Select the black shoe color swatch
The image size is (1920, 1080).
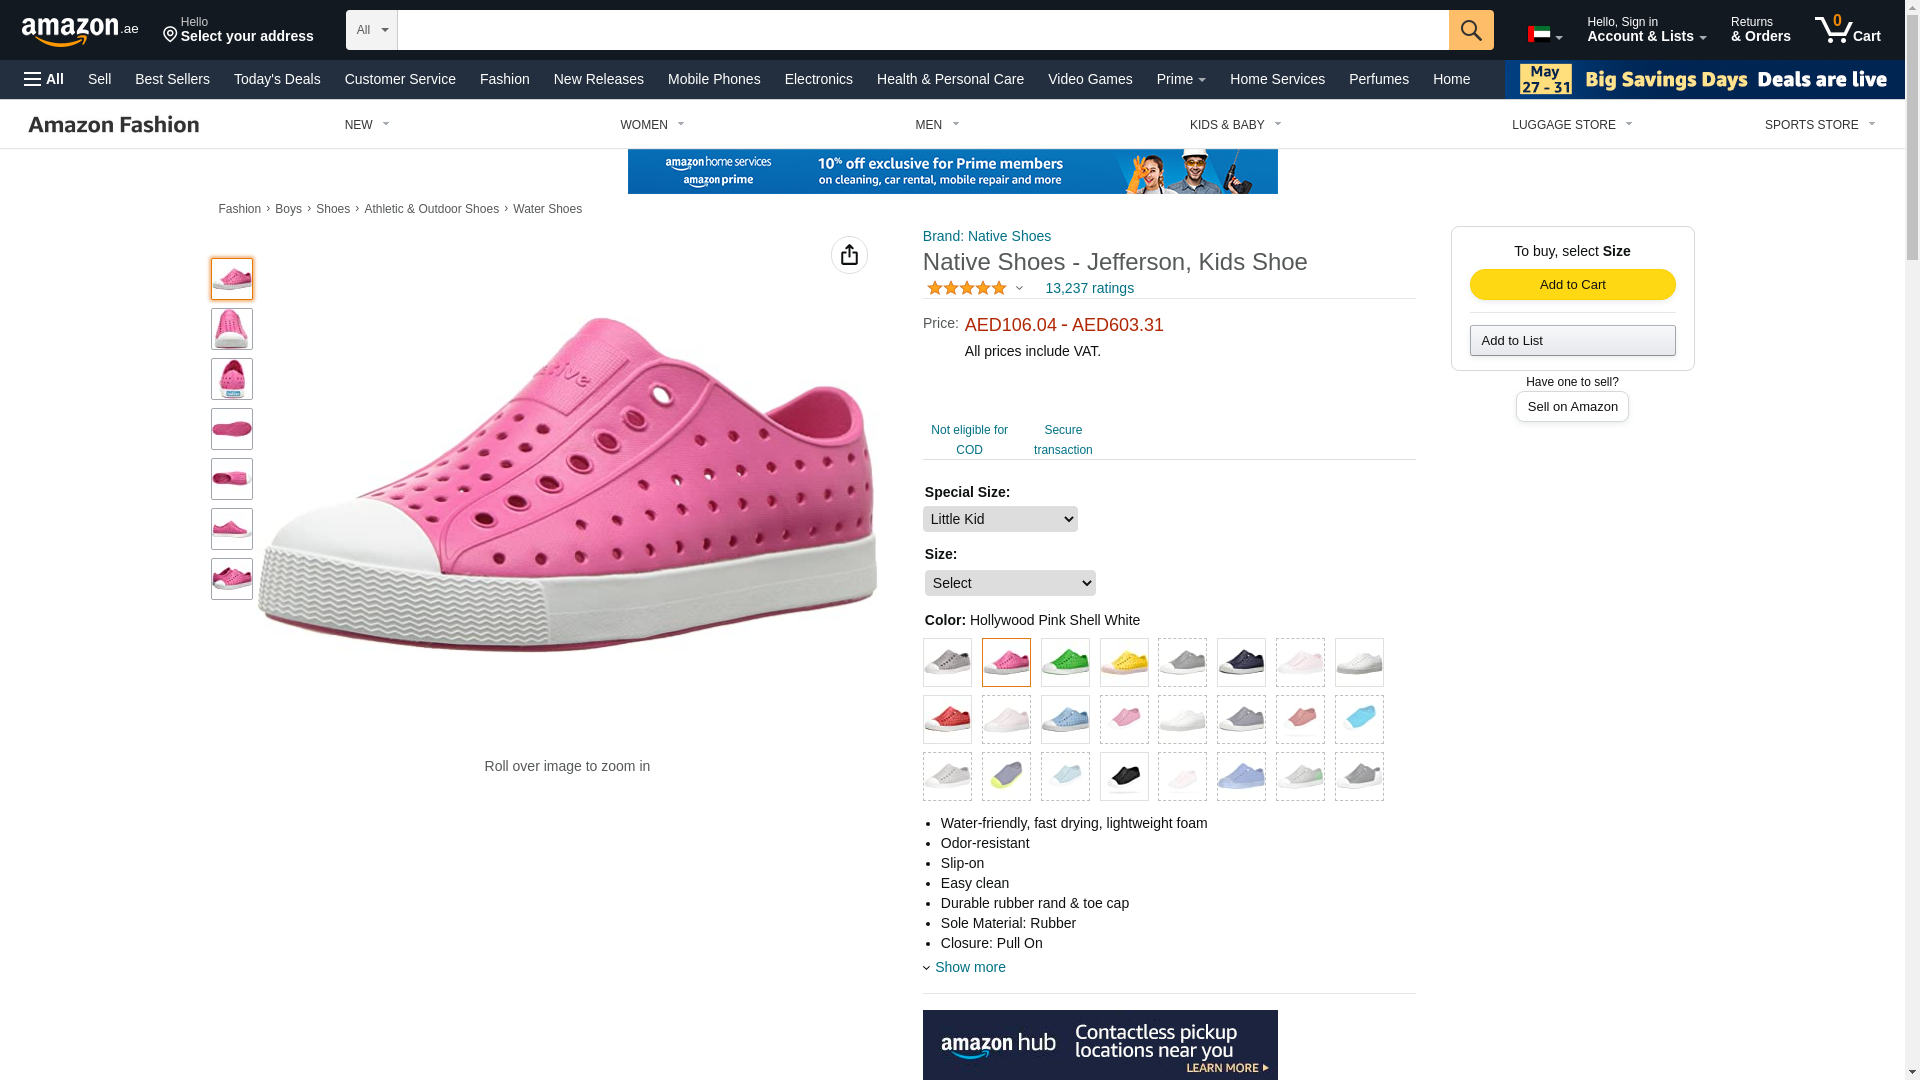pos(1124,777)
